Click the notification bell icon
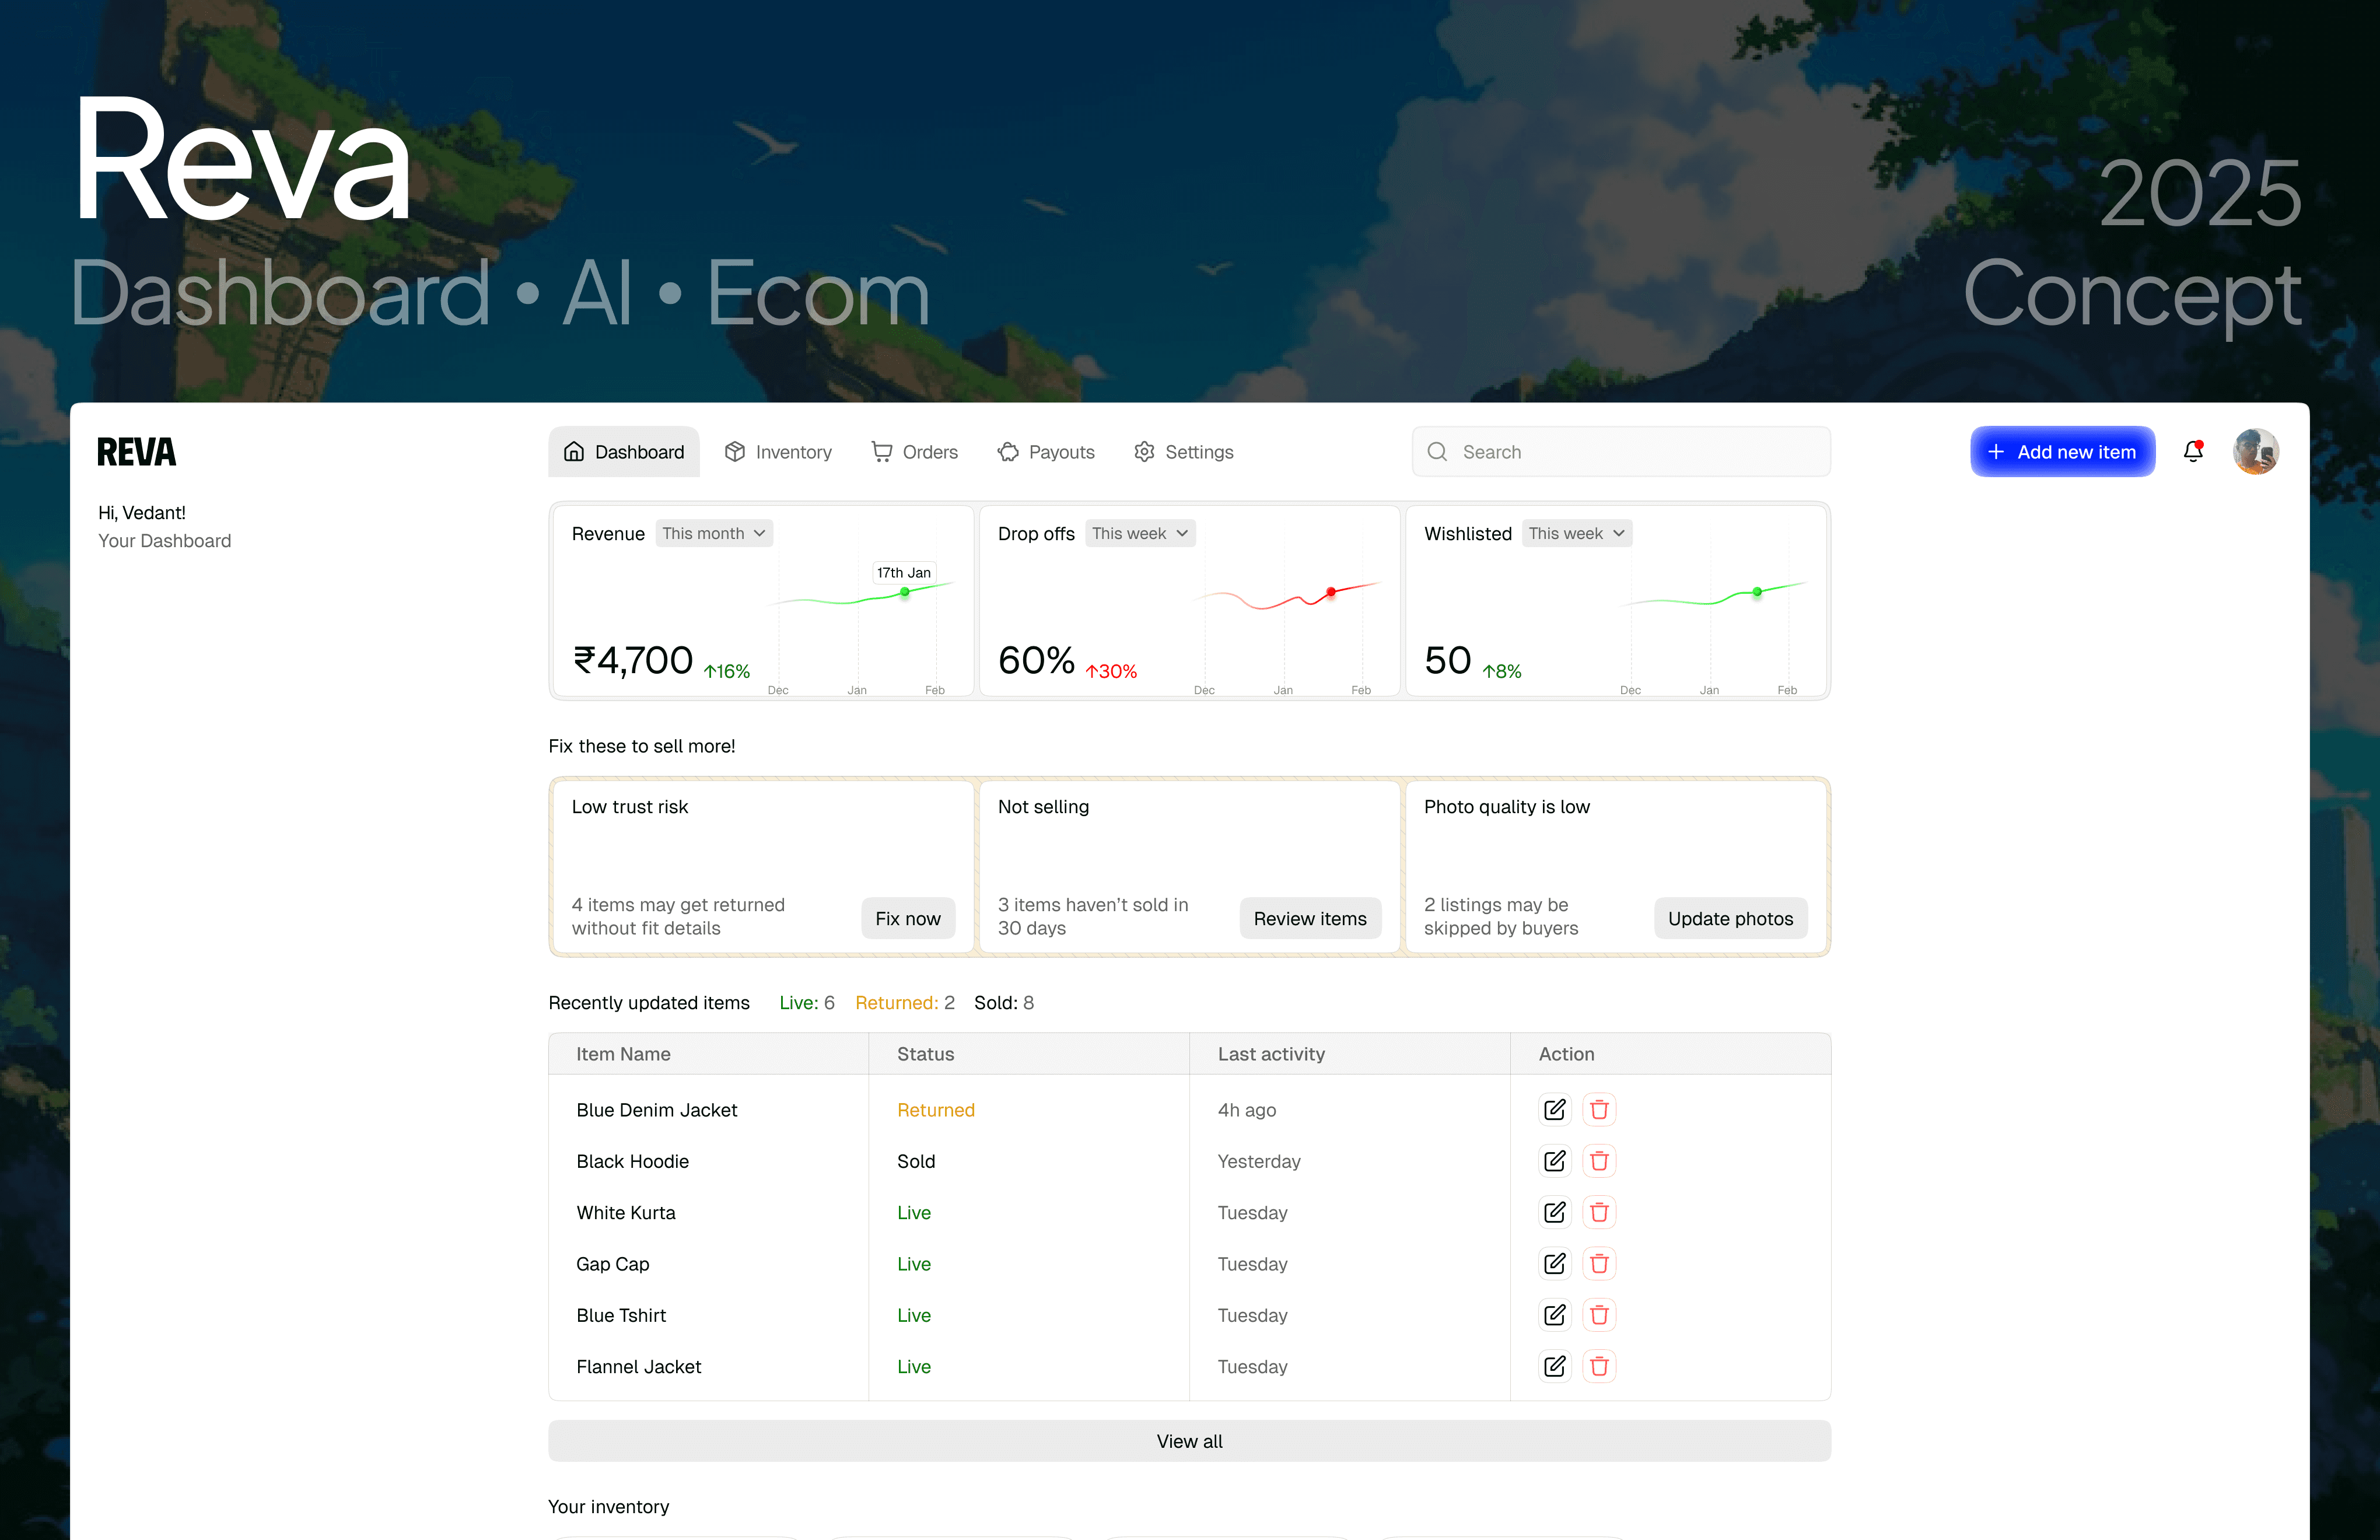 pos(2192,452)
